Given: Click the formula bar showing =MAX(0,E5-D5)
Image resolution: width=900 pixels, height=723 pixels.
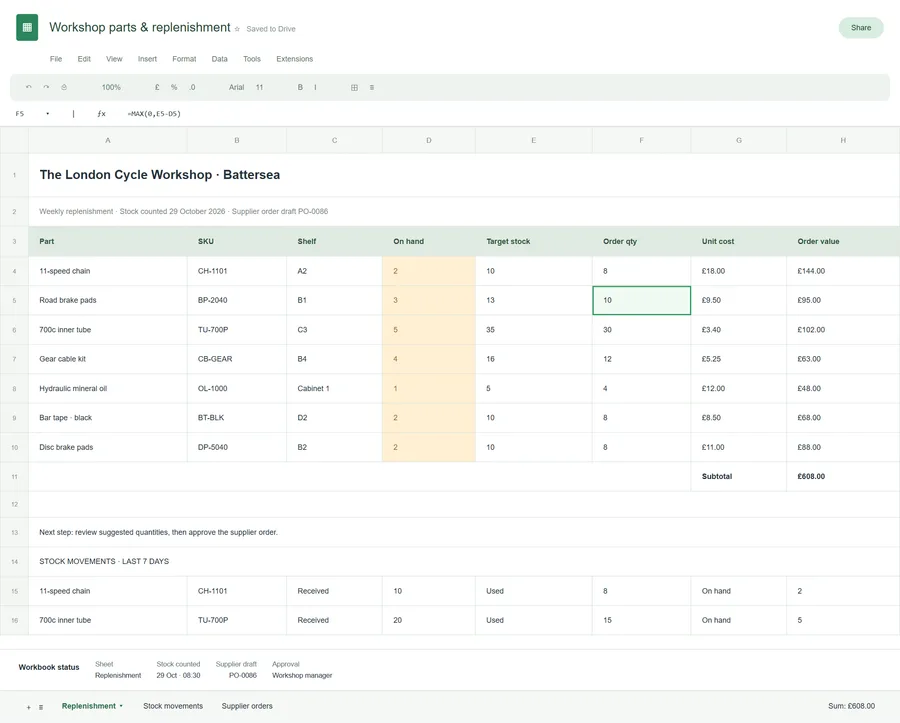Looking at the screenshot, I should (154, 114).
